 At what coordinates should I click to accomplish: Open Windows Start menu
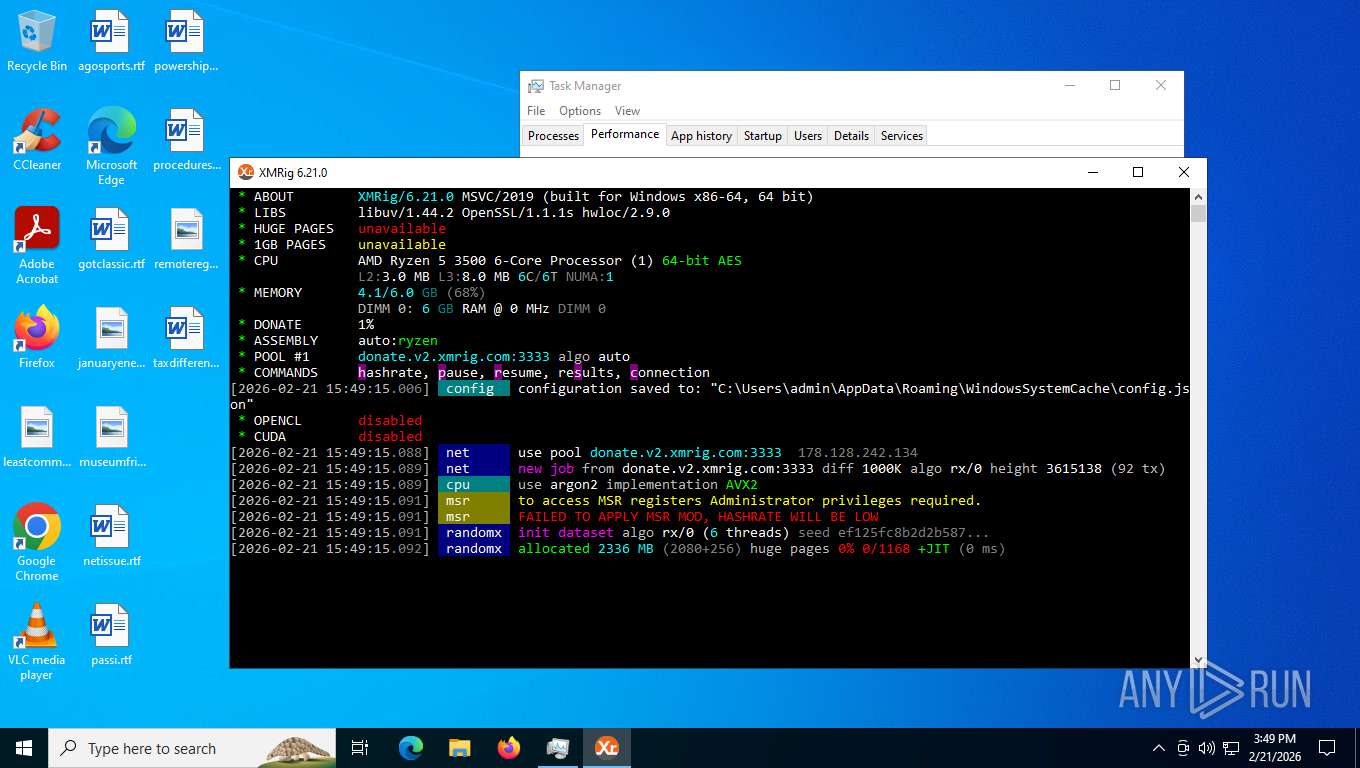coord(24,748)
